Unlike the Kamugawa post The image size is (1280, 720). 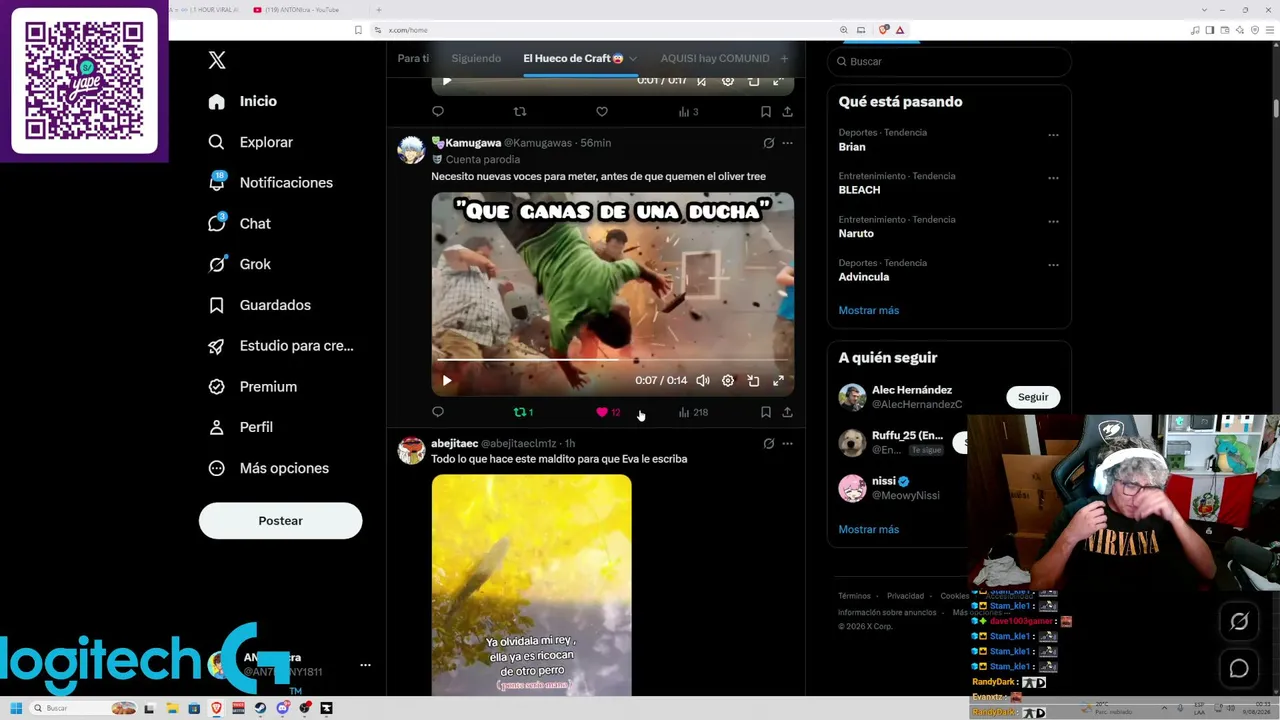pos(608,412)
